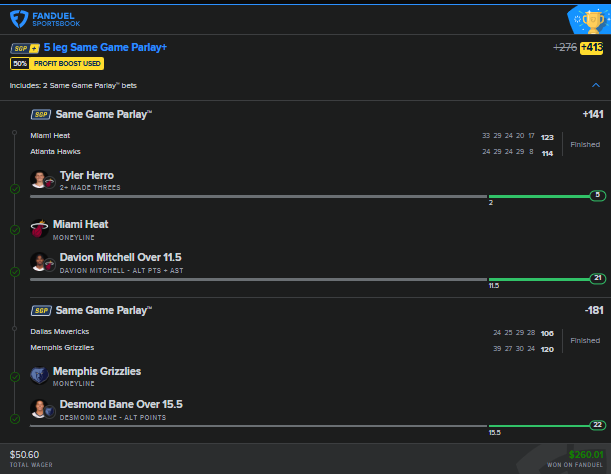Click the second Same Game Parlay heading
The height and width of the screenshot is (474, 611).
tap(104, 311)
